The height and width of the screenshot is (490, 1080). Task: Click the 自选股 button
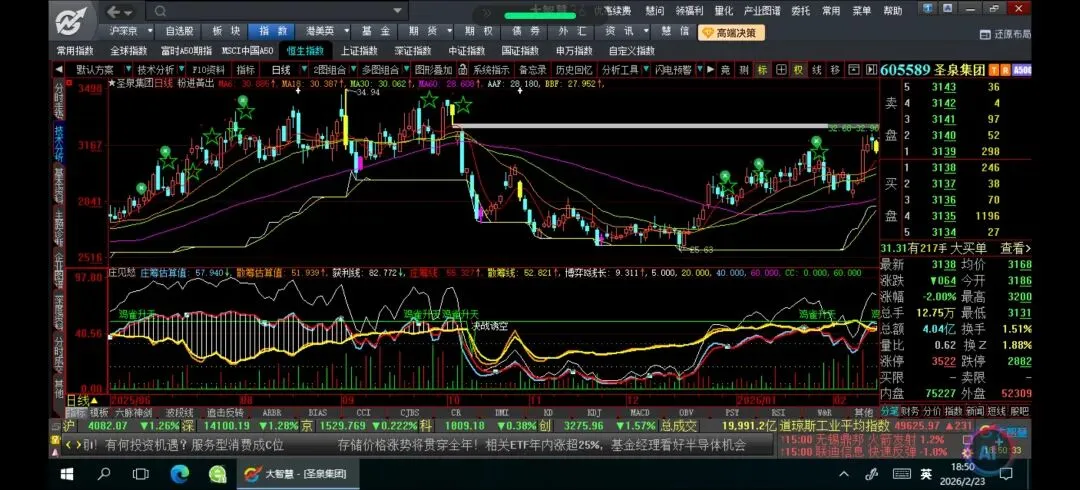[x=179, y=31]
